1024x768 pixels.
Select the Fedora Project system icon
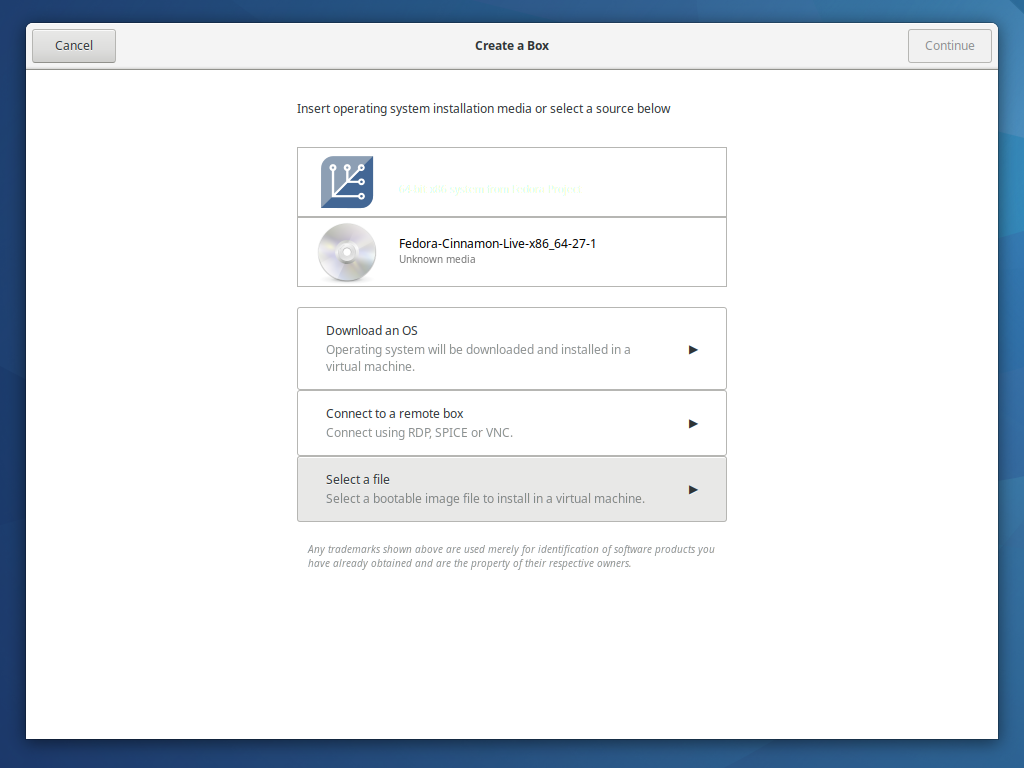[x=347, y=182]
